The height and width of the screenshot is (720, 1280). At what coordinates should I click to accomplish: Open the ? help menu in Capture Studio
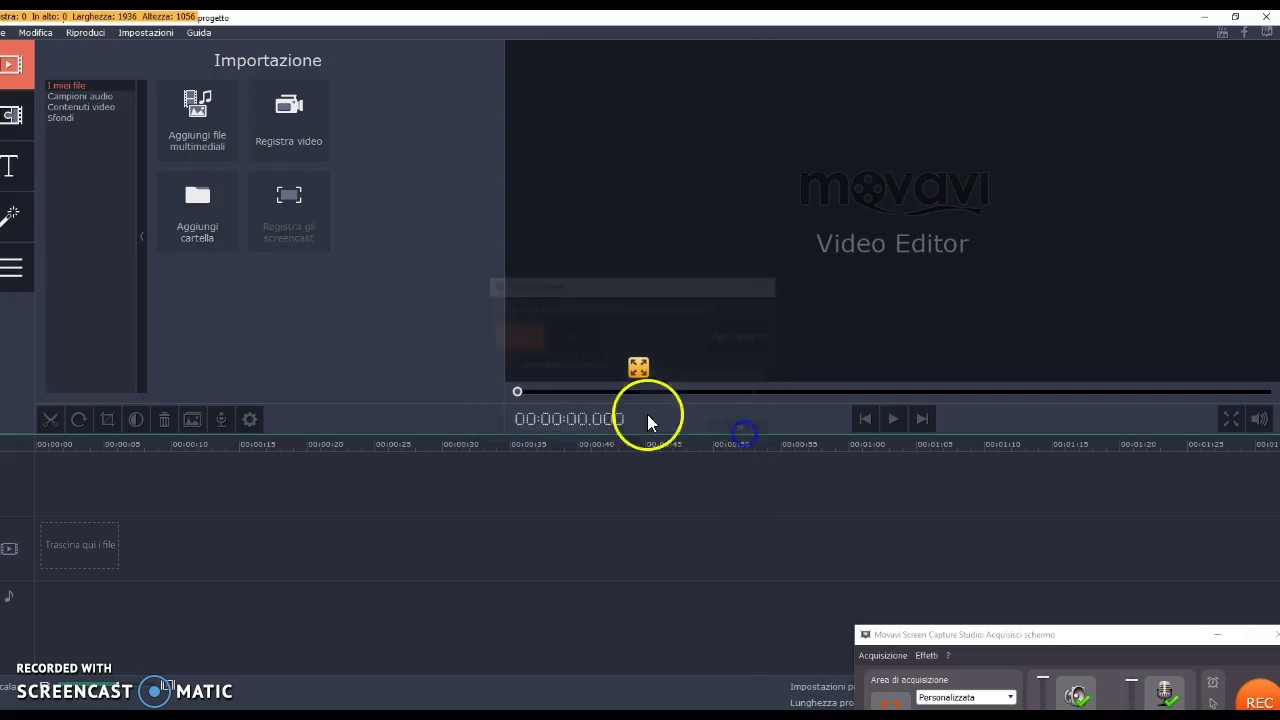coord(948,656)
